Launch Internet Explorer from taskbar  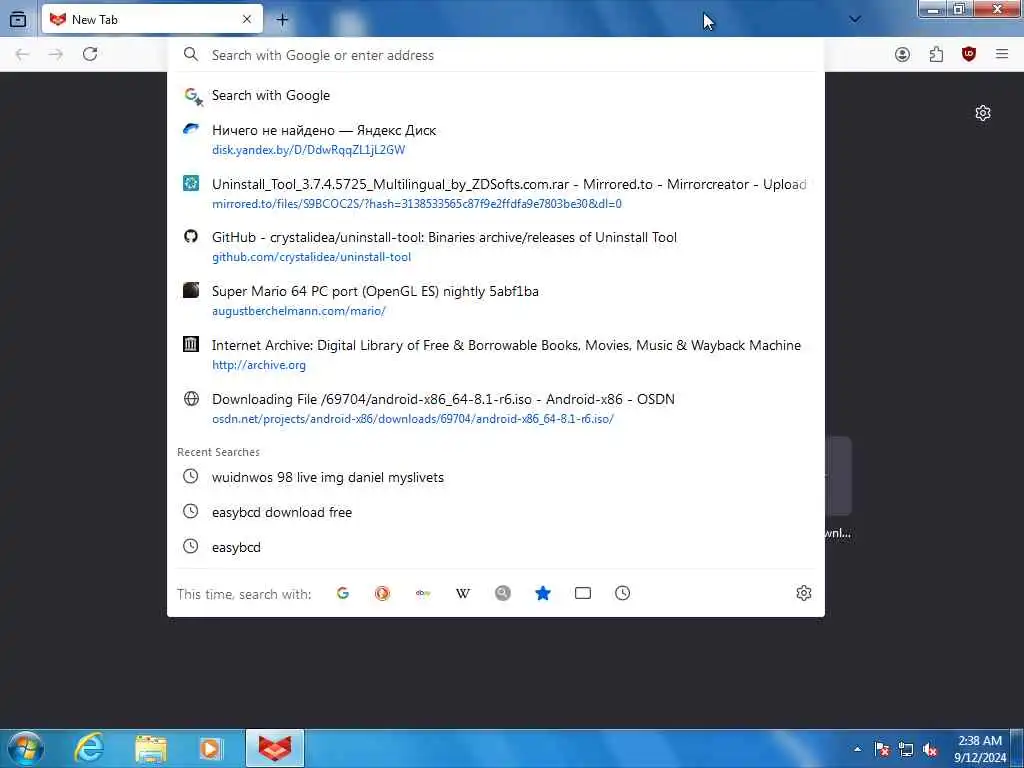[x=88, y=748]
